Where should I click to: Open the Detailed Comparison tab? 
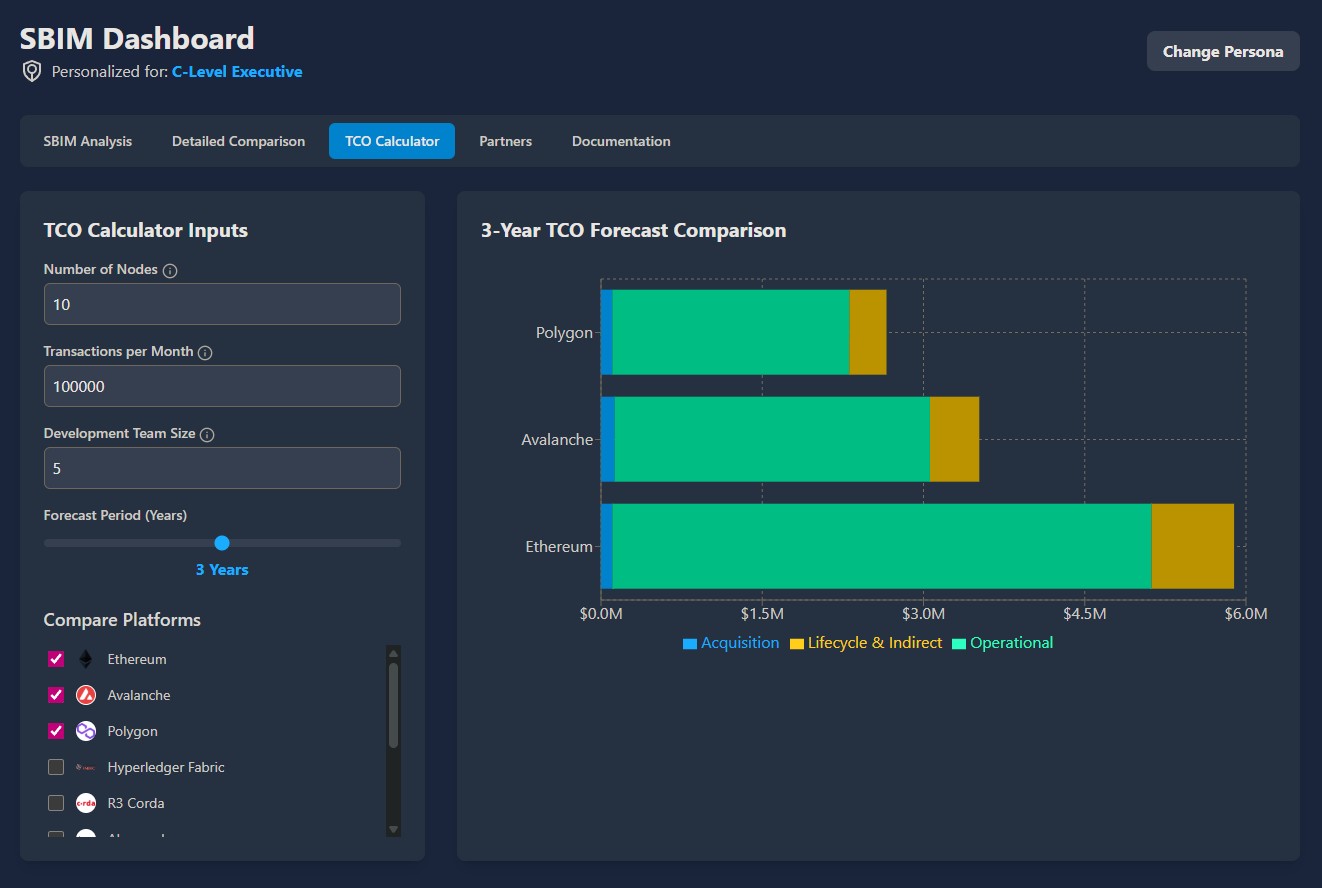(x=238, y=141)
